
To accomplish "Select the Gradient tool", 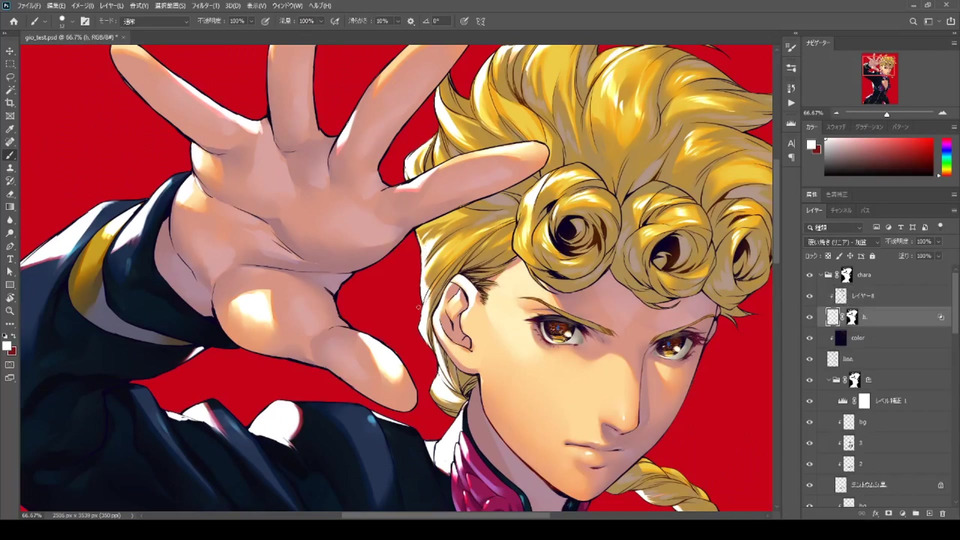I will [10, 207].
